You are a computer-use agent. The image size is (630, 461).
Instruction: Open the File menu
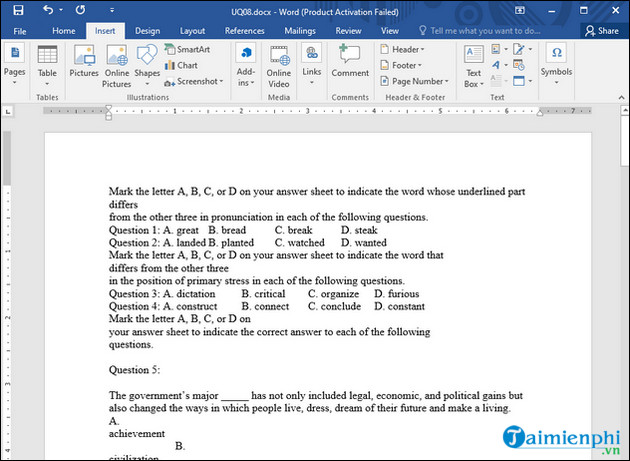point(20,31)
